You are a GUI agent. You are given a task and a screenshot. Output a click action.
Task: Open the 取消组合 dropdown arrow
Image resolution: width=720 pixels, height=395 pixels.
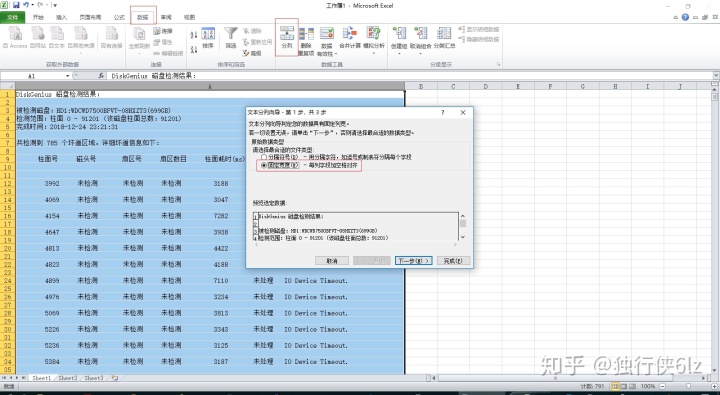pos(421,53)
